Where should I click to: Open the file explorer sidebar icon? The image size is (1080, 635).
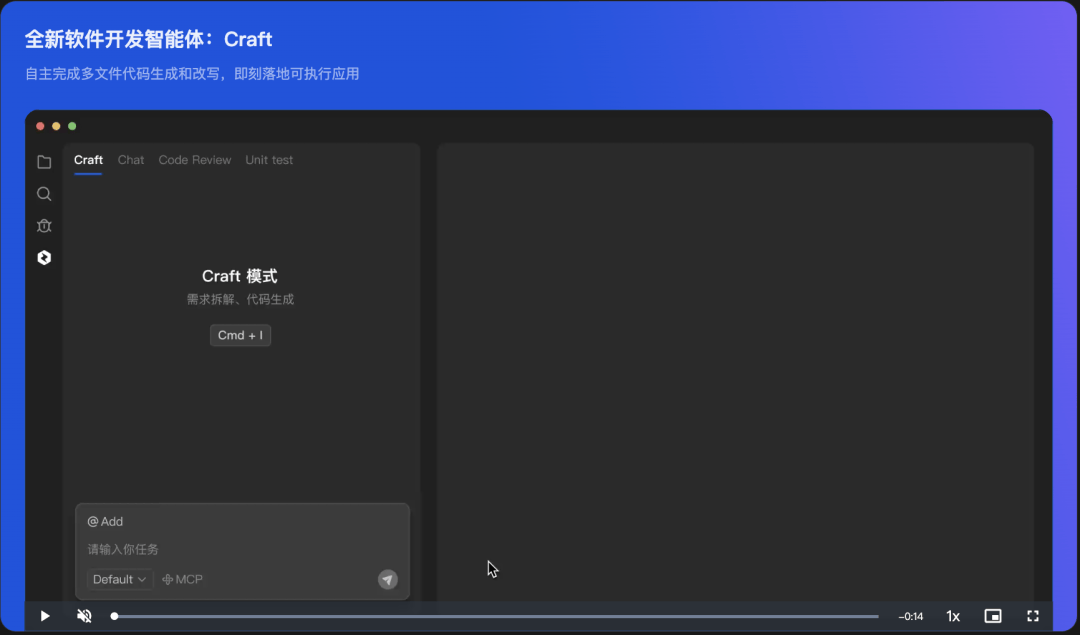44,162
